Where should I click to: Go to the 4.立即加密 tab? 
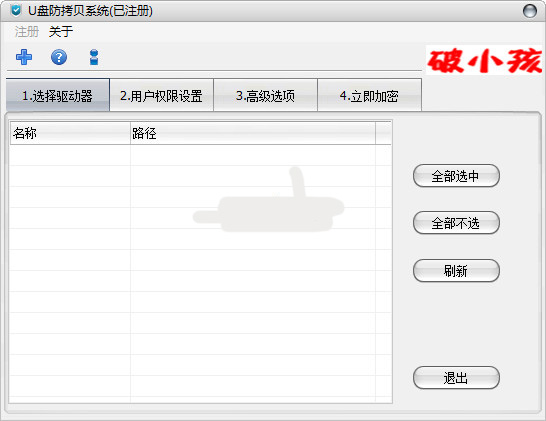(369, 95)
